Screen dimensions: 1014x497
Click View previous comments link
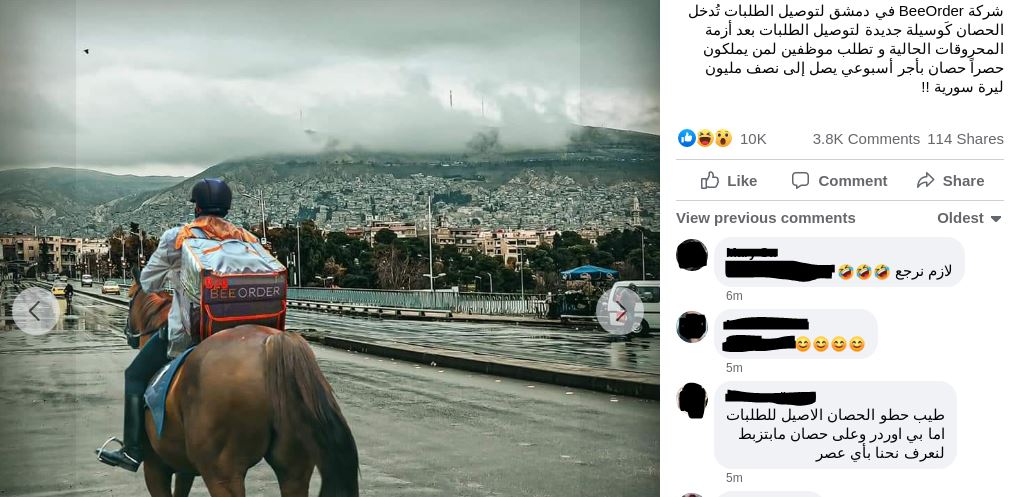pyautogui.click(x=766, y=218)
